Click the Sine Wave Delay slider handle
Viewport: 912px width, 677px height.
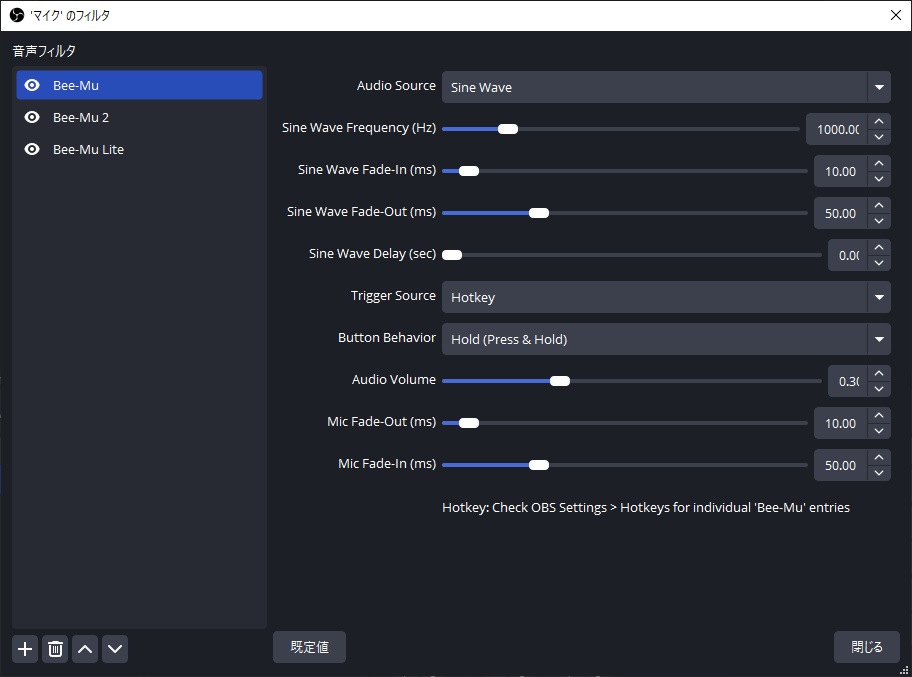pos(452,255)
